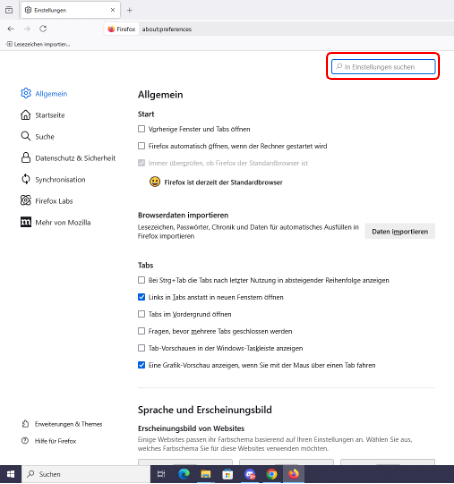Launch Microsoft Edge from the taskbar
This screenshot has width=454, height=484.
184,474
